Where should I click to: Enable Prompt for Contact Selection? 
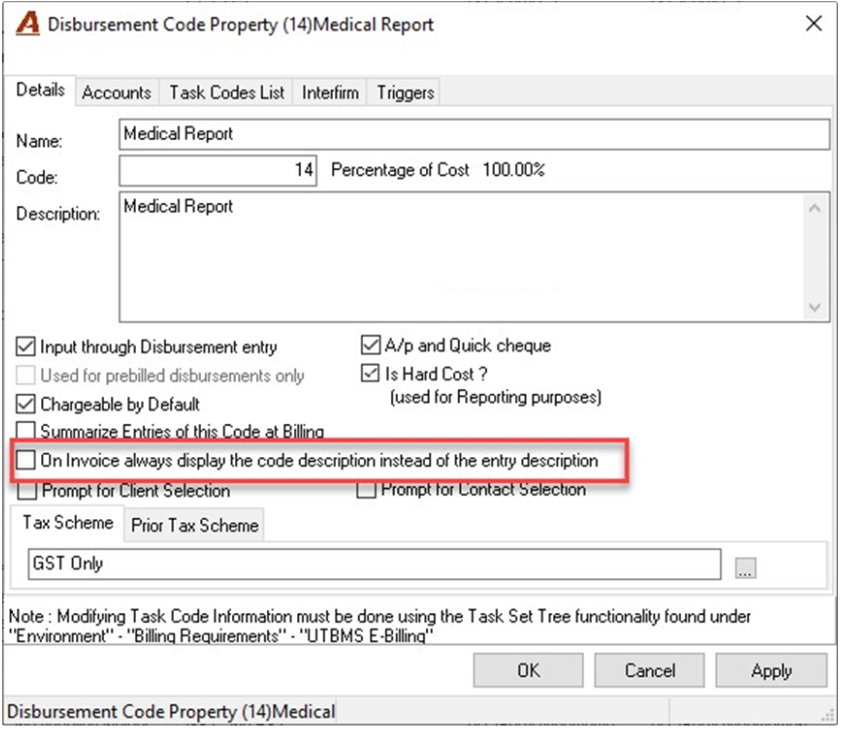point(366,489)
